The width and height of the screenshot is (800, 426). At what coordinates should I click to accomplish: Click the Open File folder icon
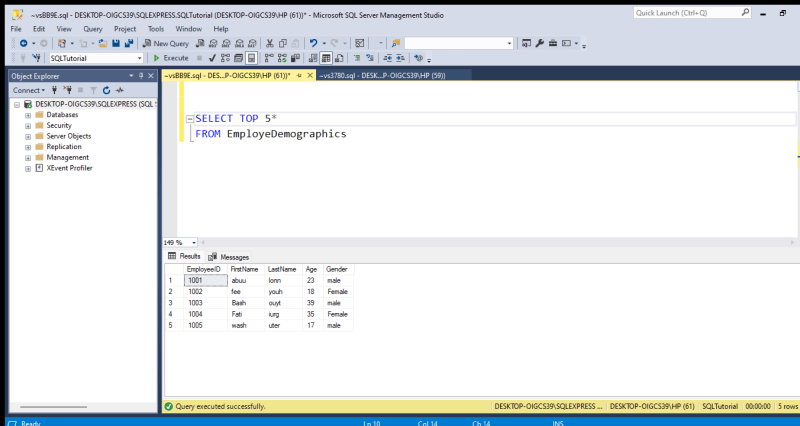(103, 43)
